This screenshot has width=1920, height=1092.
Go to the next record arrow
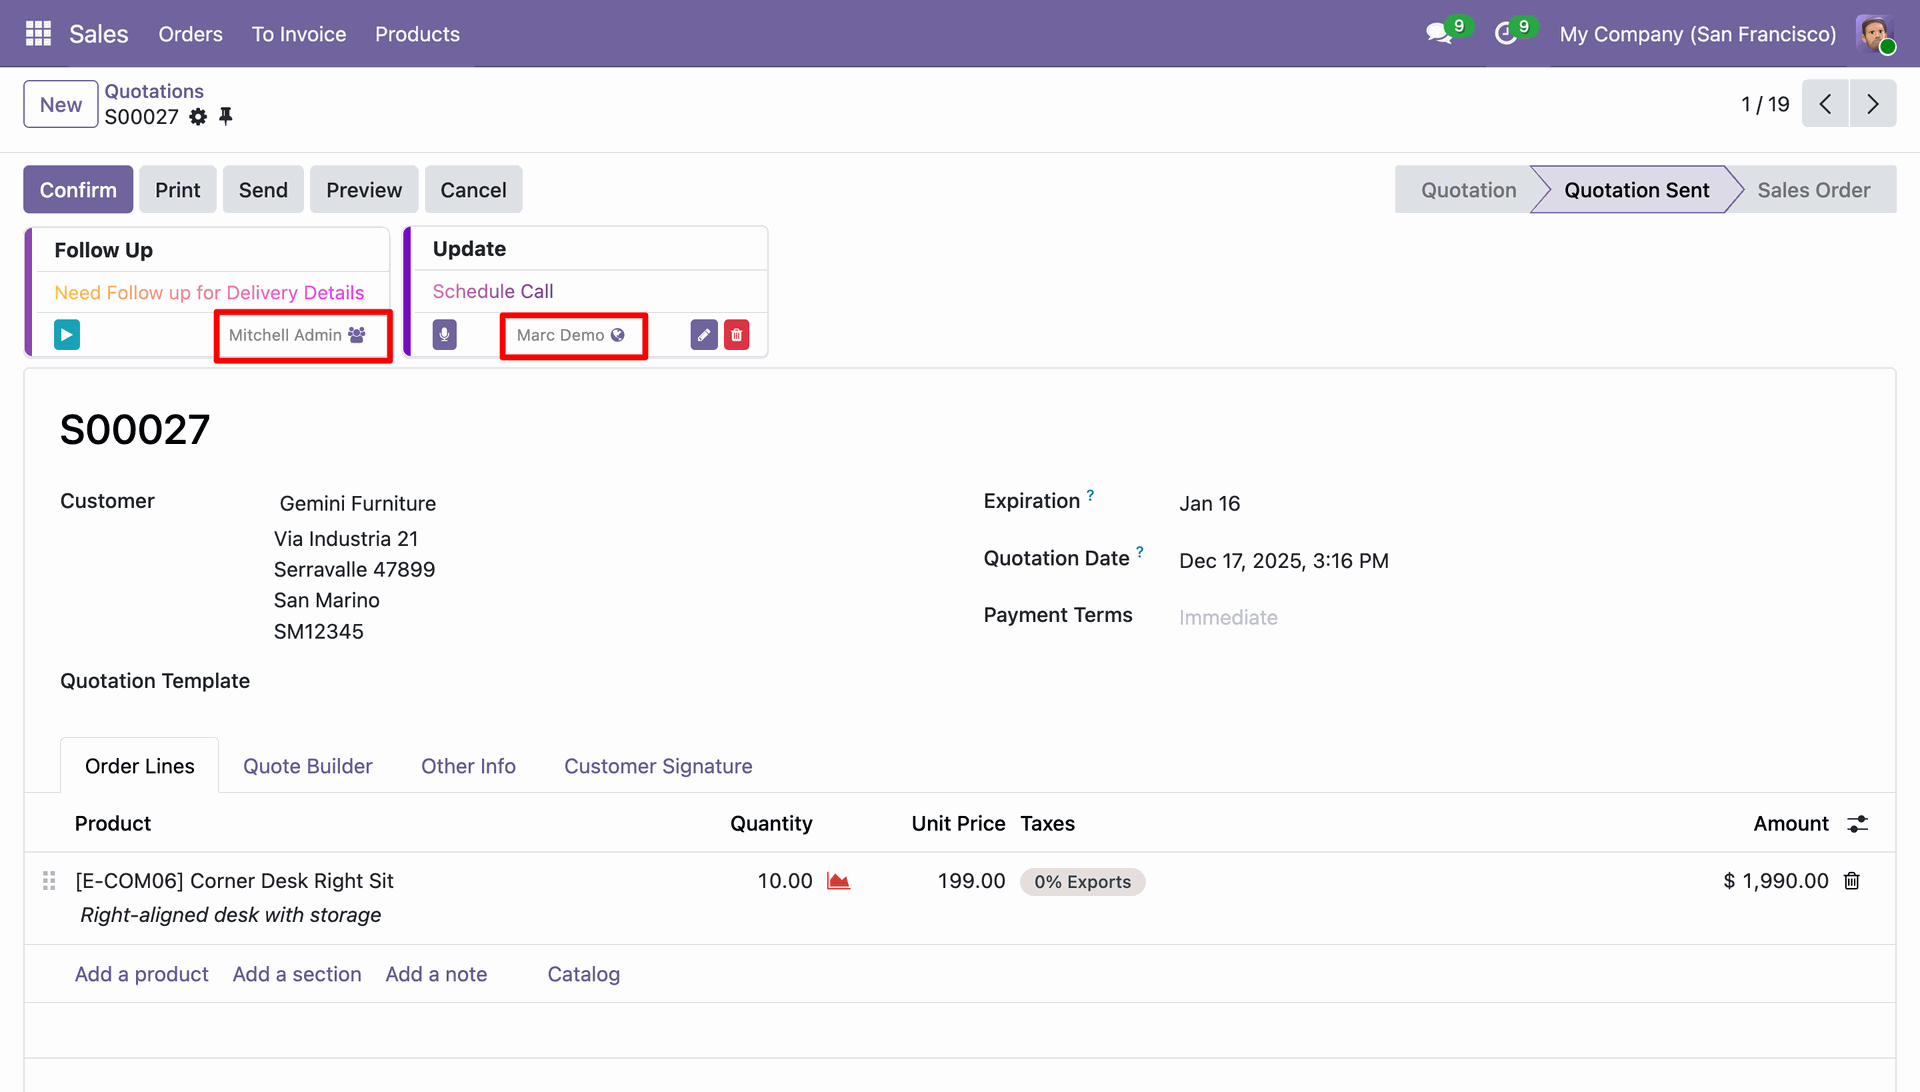tap(1872, 104)
